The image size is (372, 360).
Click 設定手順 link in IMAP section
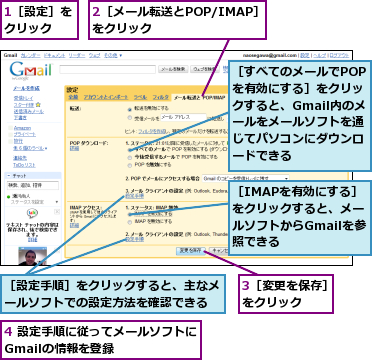[x=135, y=239]
